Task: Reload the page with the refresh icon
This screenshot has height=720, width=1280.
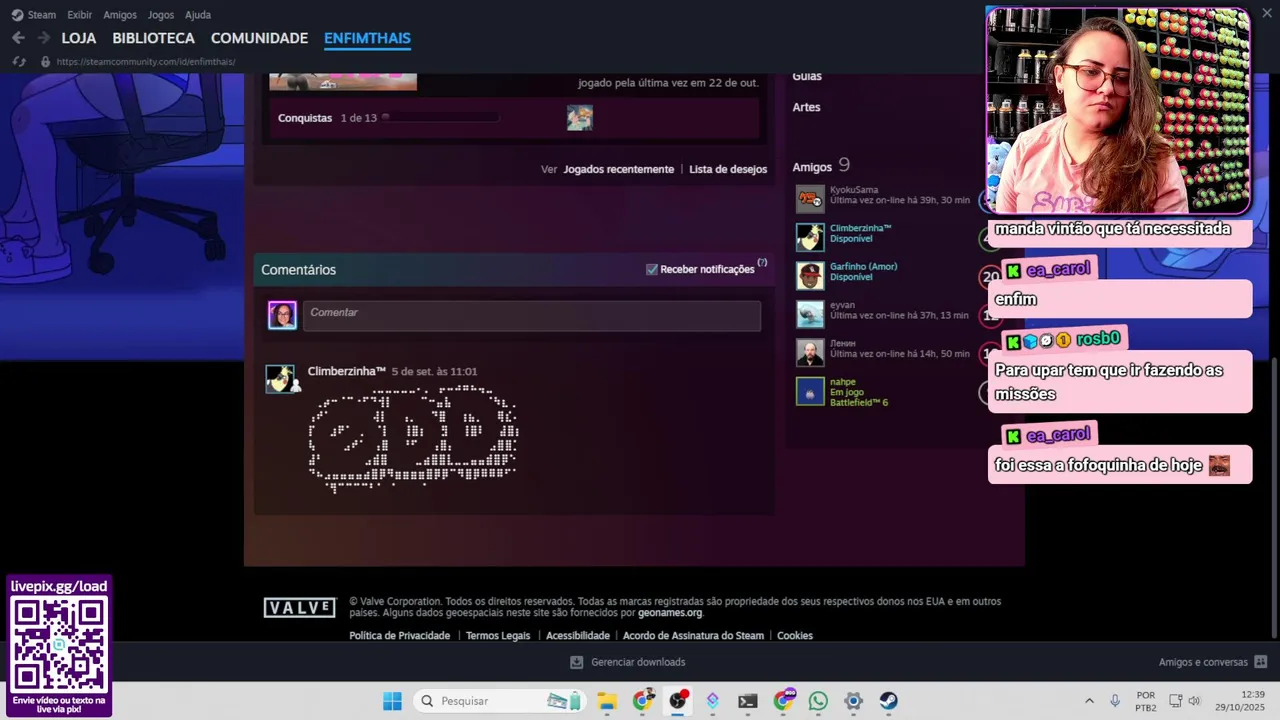Action: click(18, 62)
